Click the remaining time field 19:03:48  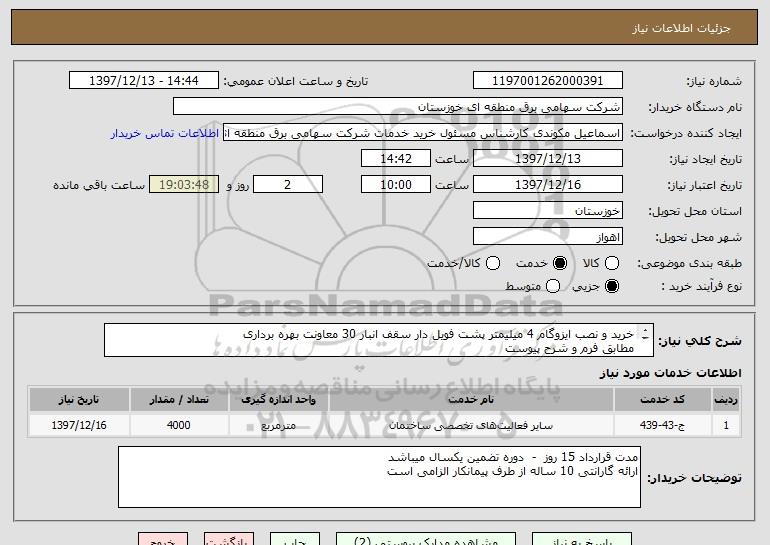184,185
